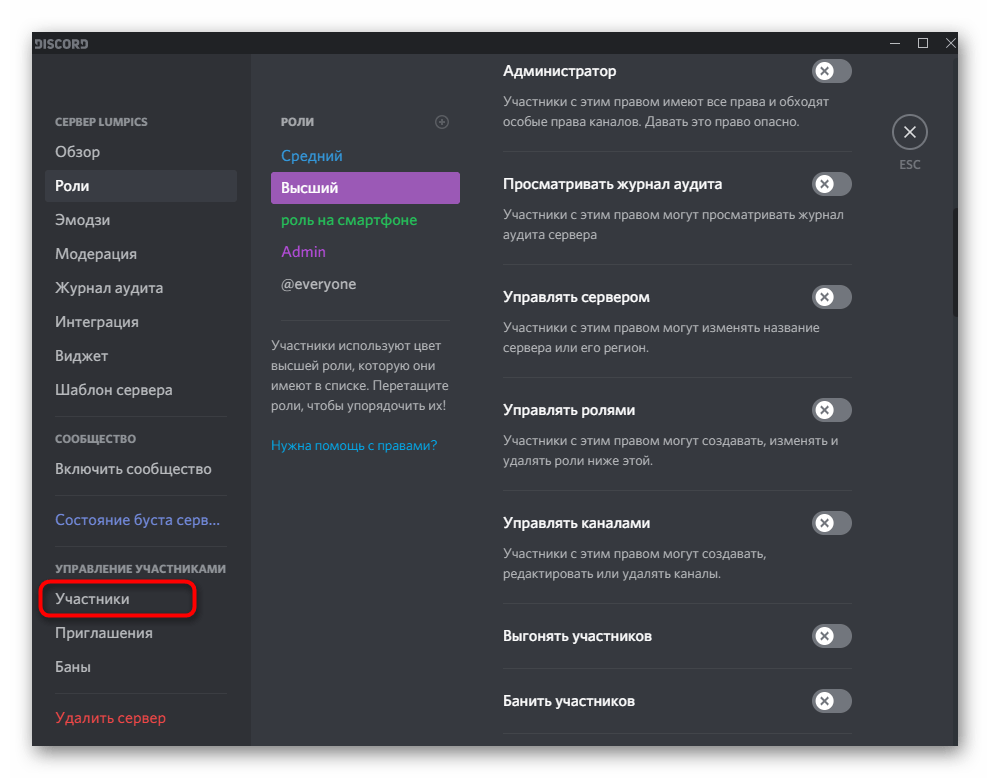Open Интеграция settings
The image size is (990, 778).
click(141, 322)
